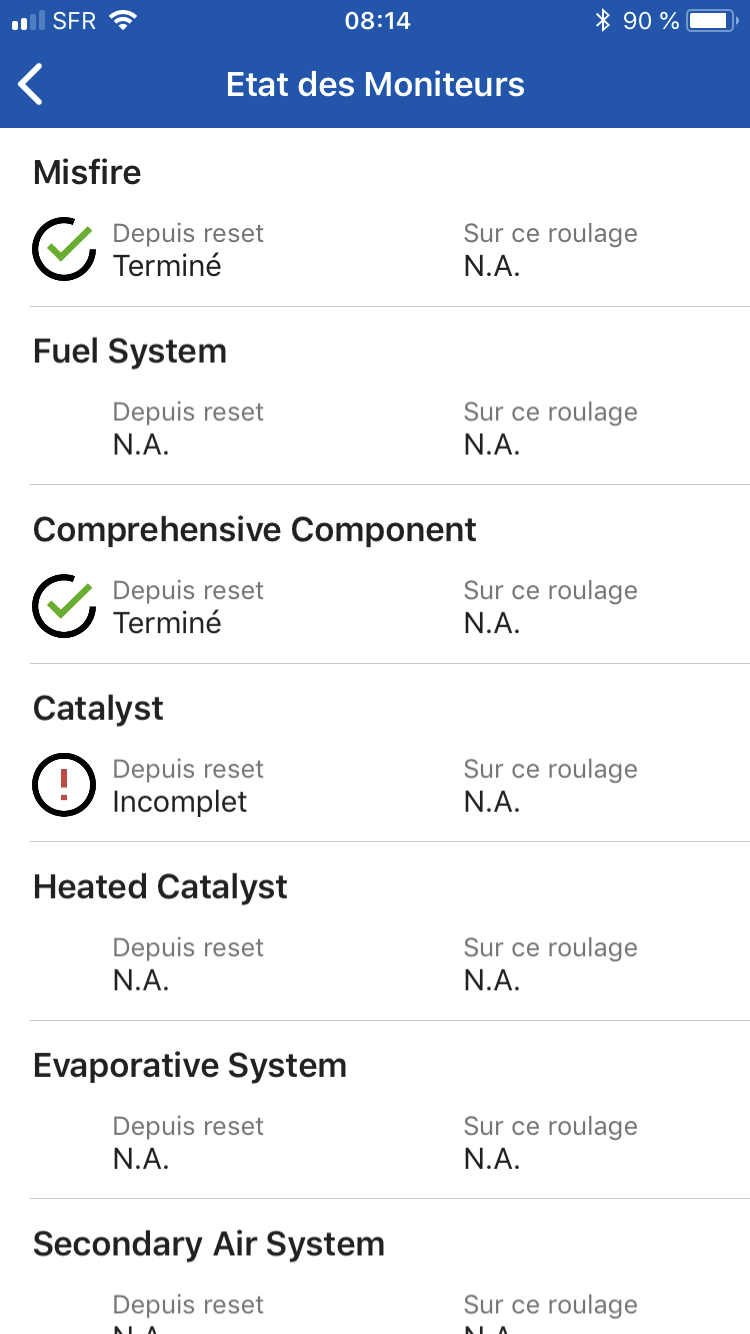Select the Fuel System monitor heading
This screenshot has width=750, height=1334.
[130, 351]
